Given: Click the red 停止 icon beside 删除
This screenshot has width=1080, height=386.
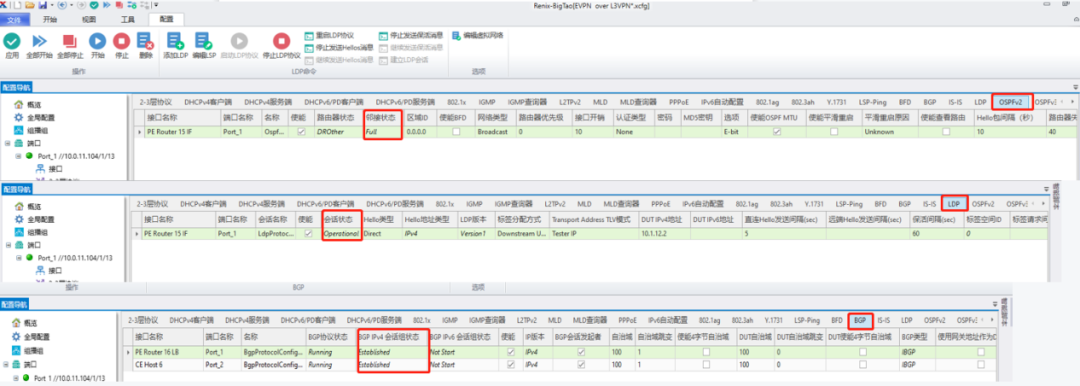Looking at the screenshot, I should (x=122, y=41).
